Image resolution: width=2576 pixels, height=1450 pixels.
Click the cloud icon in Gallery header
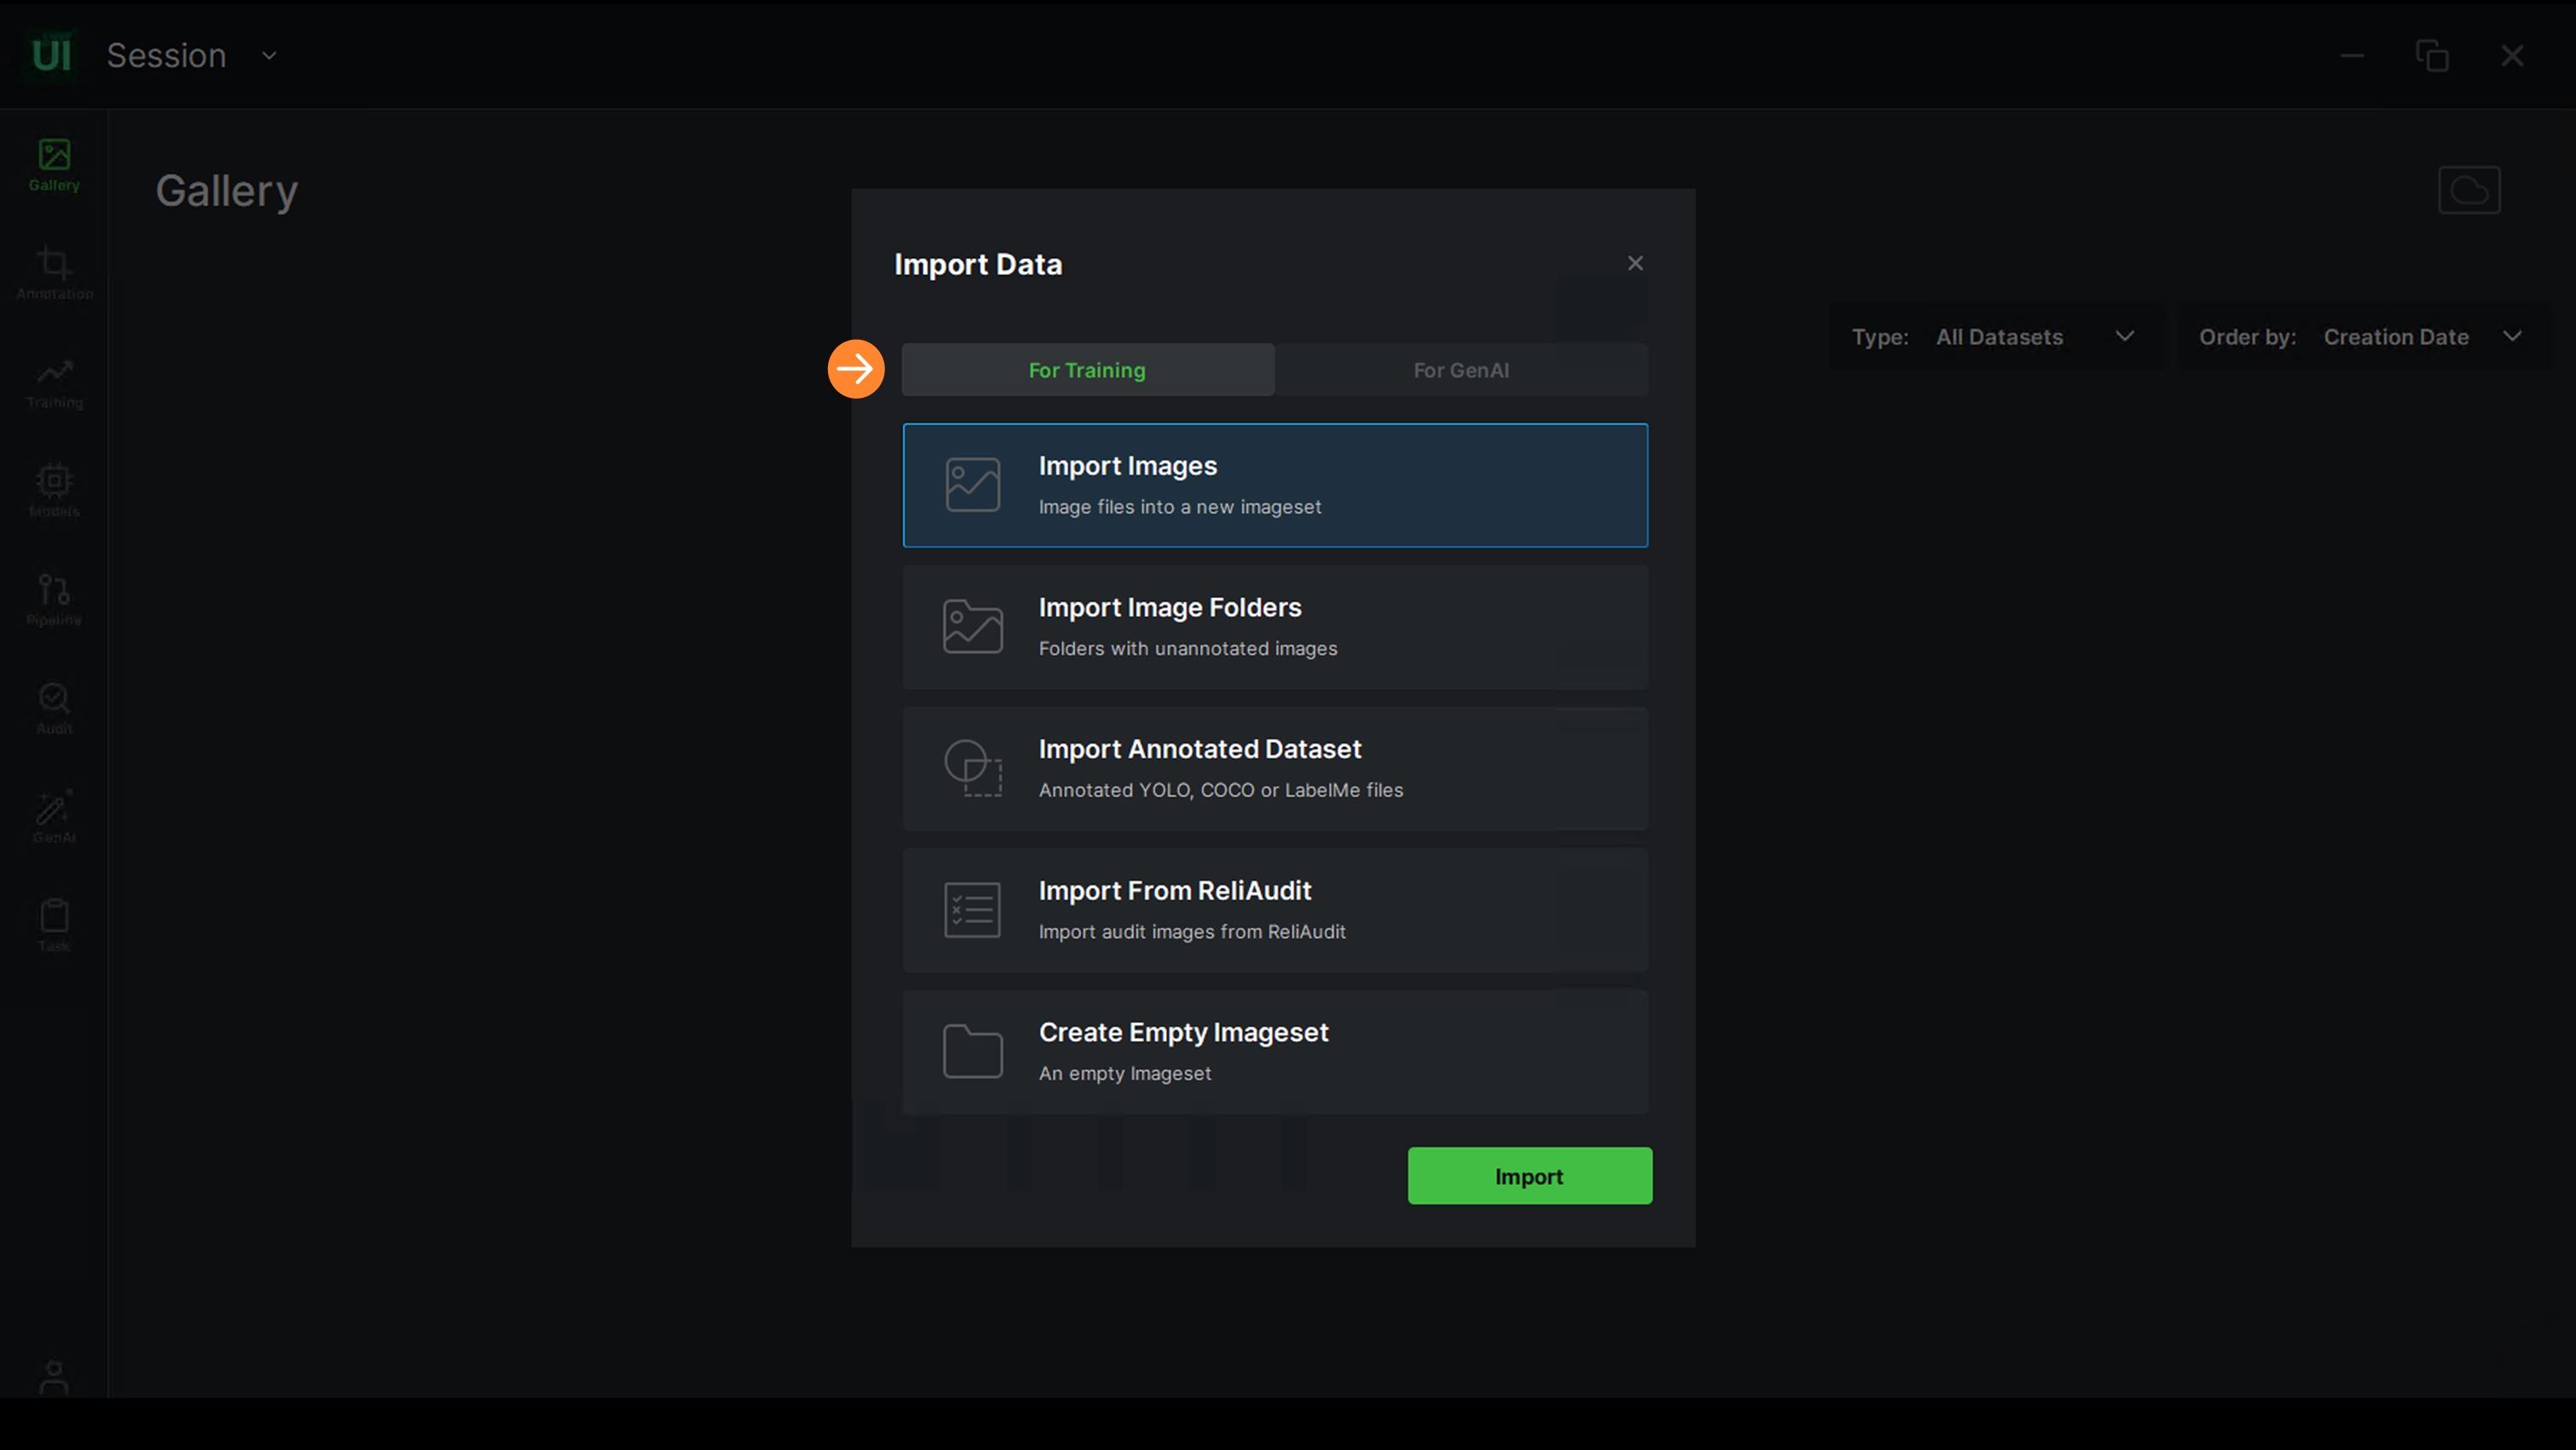point(2468,190)
